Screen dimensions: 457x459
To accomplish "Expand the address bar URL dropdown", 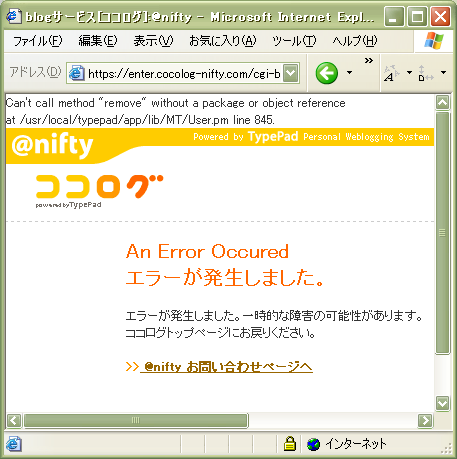I will (291, 73).
